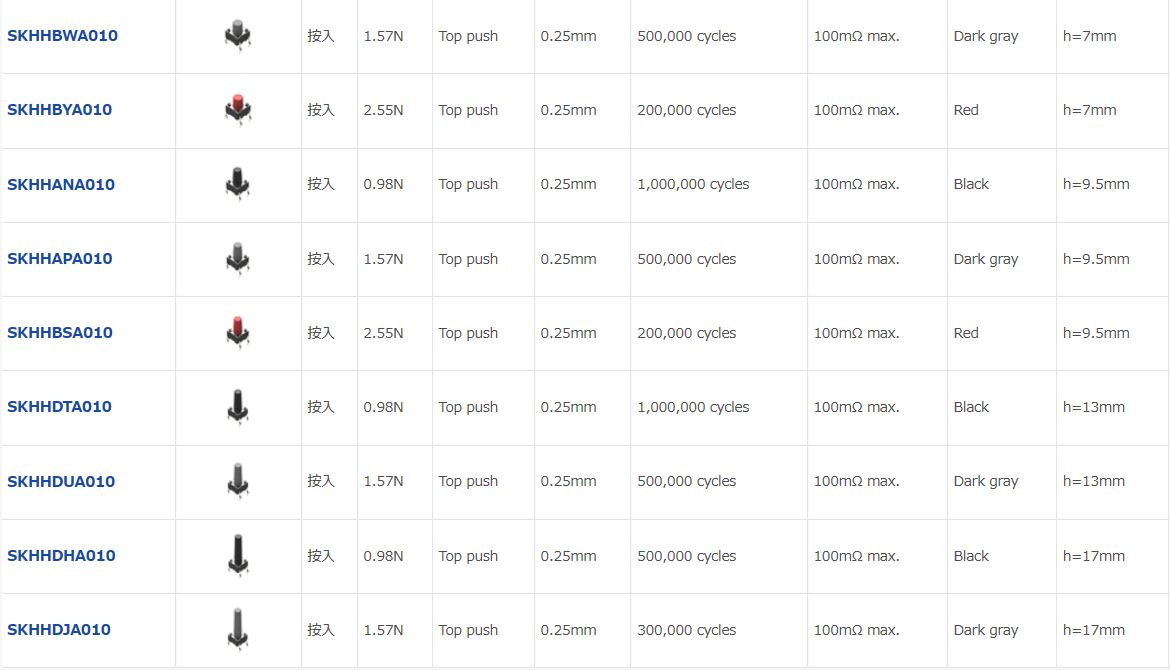Click the dark gray switch image for SKHHAPA010
This screenshot has width=1170, height=670.
[238, 258]
